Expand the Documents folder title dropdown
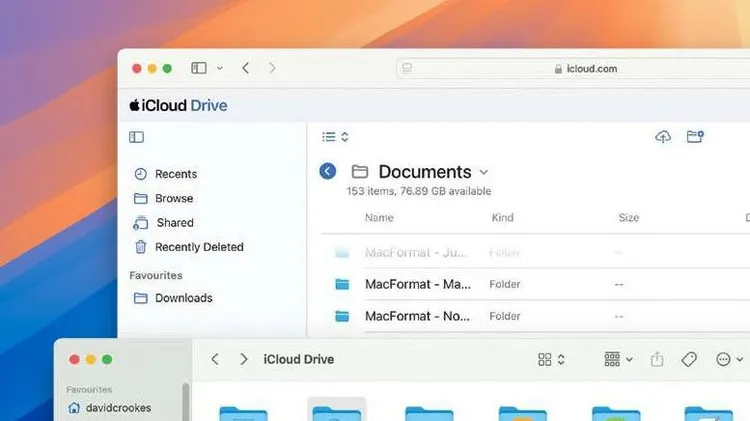 484,172
